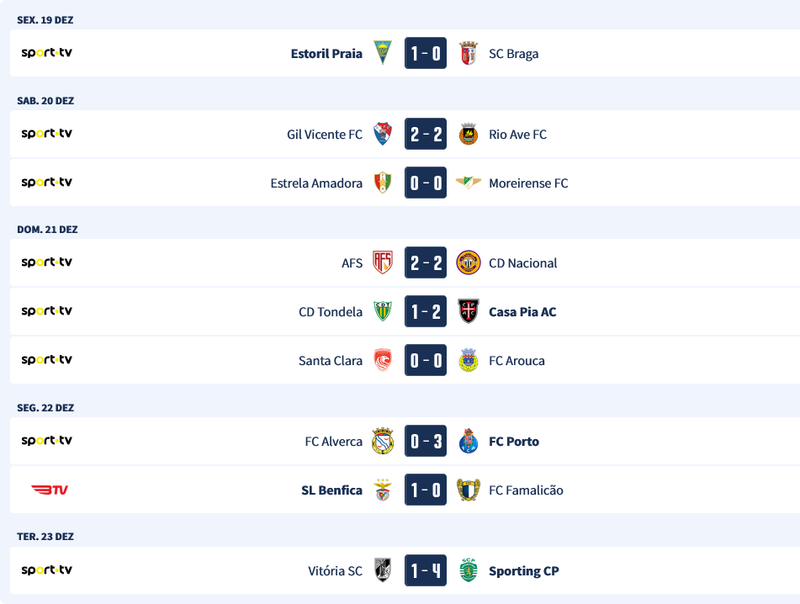Open the Estoril Praia 1-0 score

[425, 53]
